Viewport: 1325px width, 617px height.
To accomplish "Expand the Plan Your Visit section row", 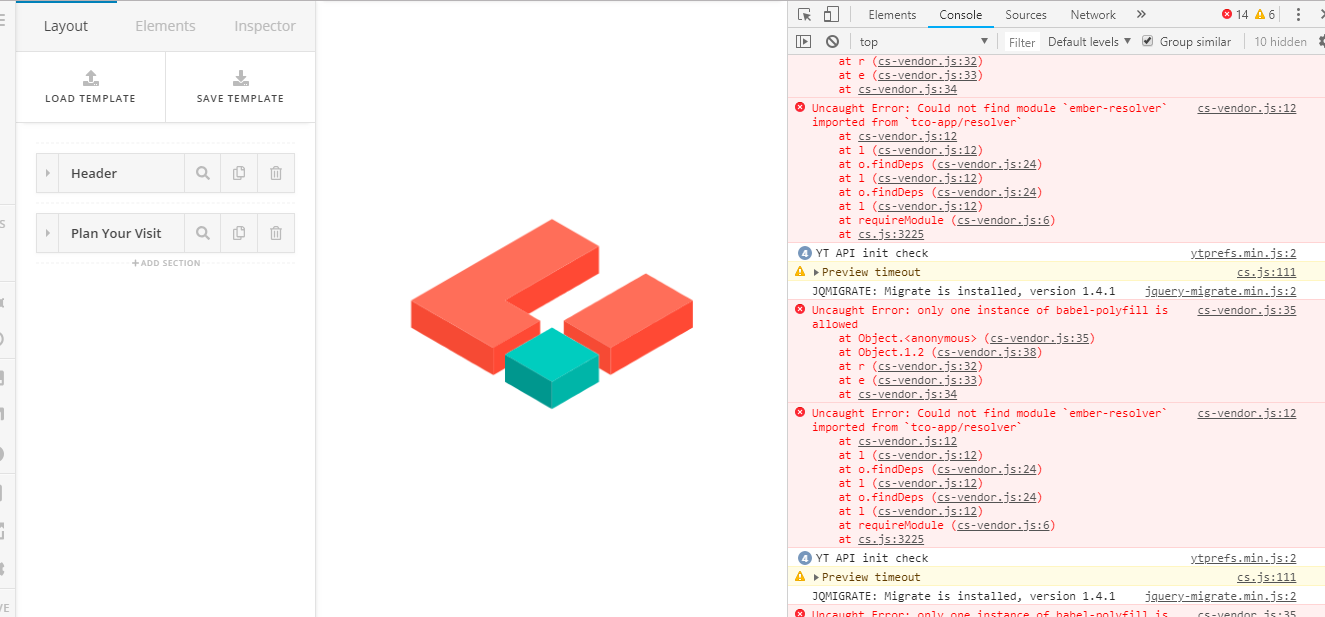I will [48, 234].
